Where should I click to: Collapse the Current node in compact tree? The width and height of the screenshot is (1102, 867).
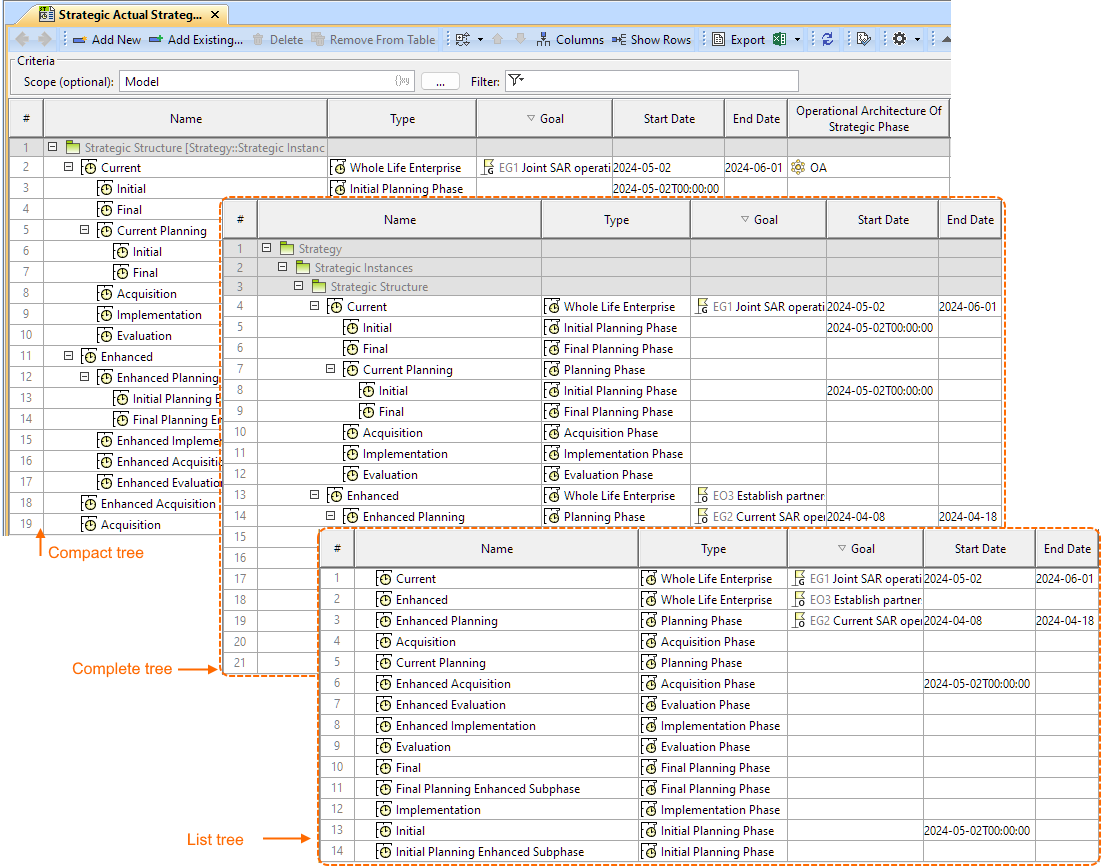click(69, 168)
